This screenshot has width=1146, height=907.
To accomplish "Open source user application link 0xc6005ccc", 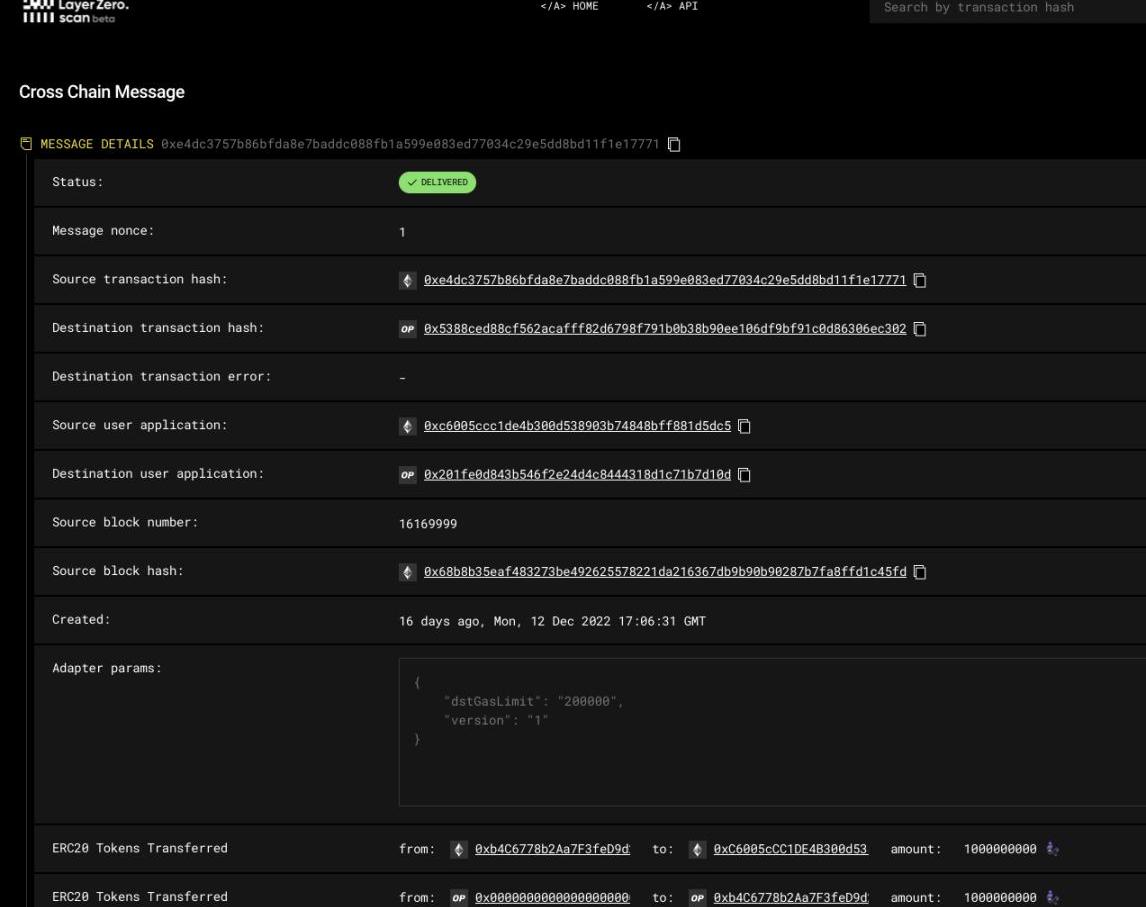I will click(x=577, y=426).
